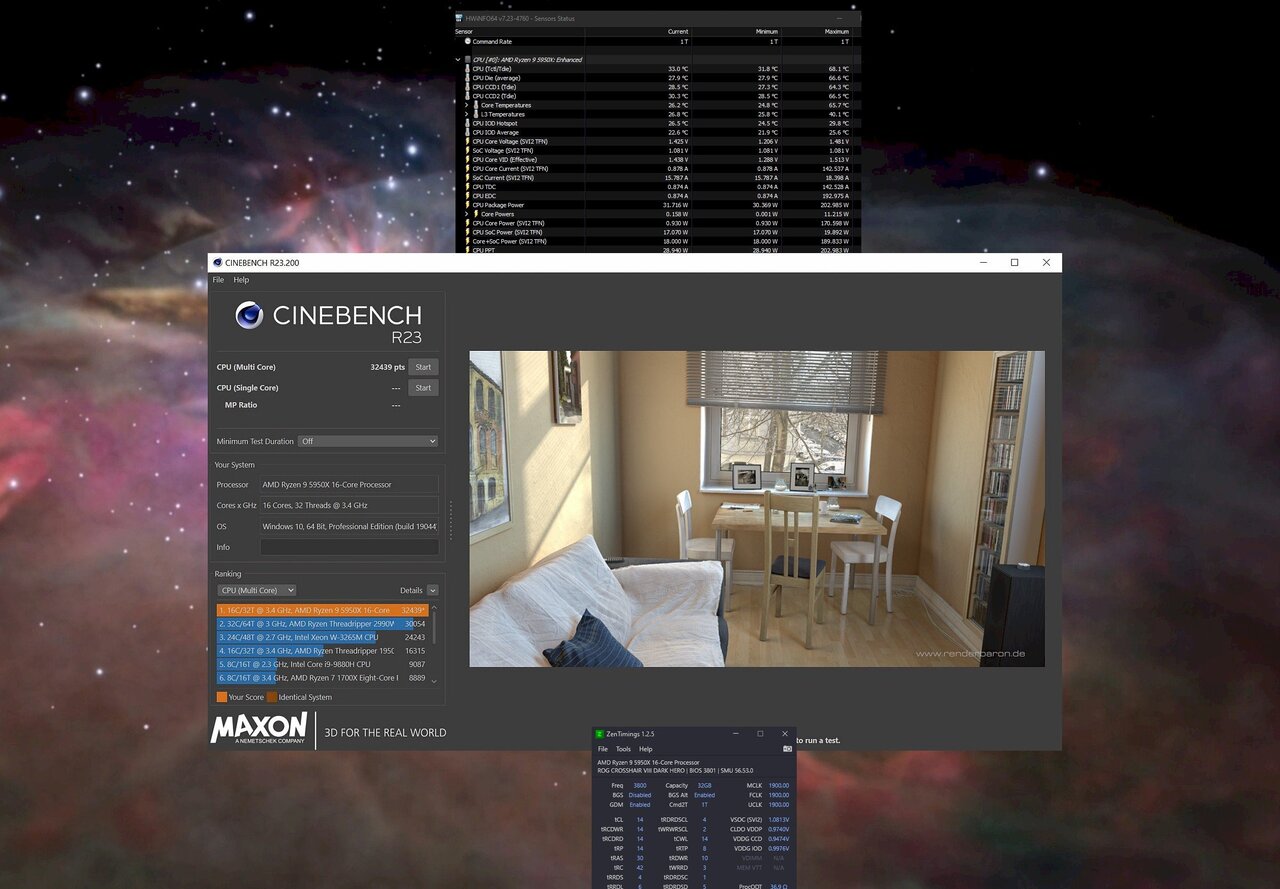Open the CPU (Multi Core) ranking dropdown

(x=256, y=590)
